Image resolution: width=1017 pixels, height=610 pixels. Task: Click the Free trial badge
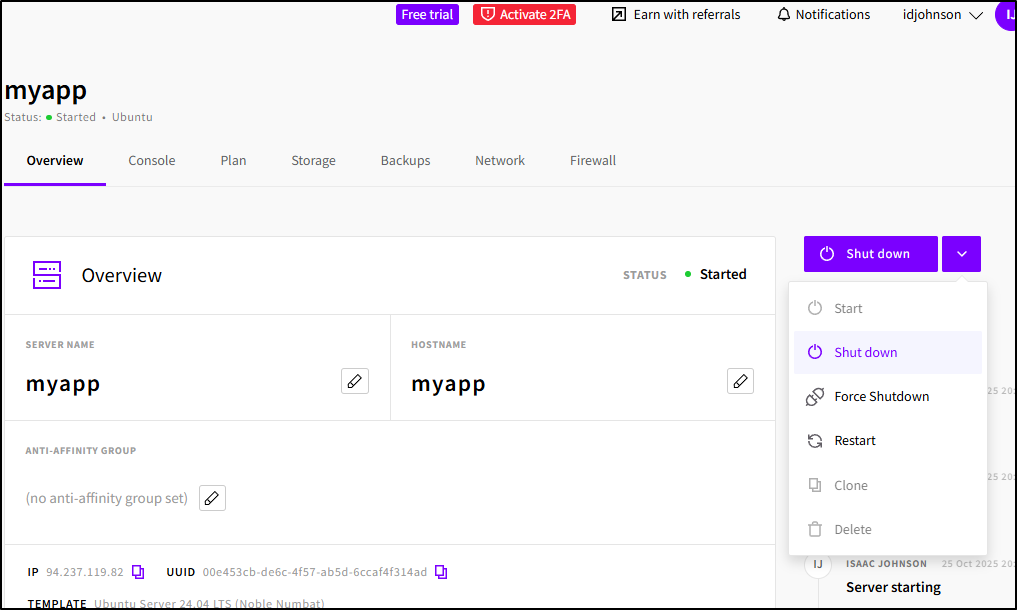(427, 15)
